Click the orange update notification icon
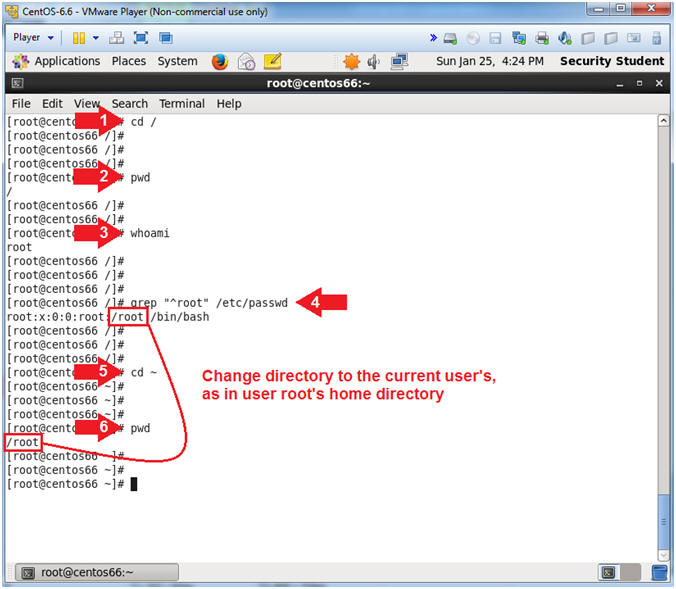Viewport: 676px width, 589px height. click(x=351, y=62)
